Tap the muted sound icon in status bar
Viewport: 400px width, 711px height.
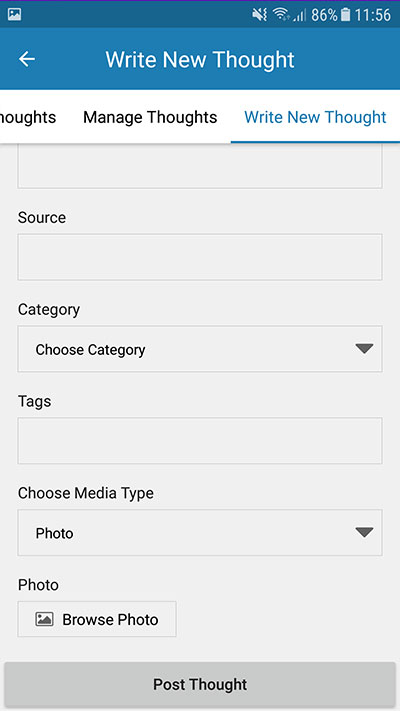[x=259, y=15]
